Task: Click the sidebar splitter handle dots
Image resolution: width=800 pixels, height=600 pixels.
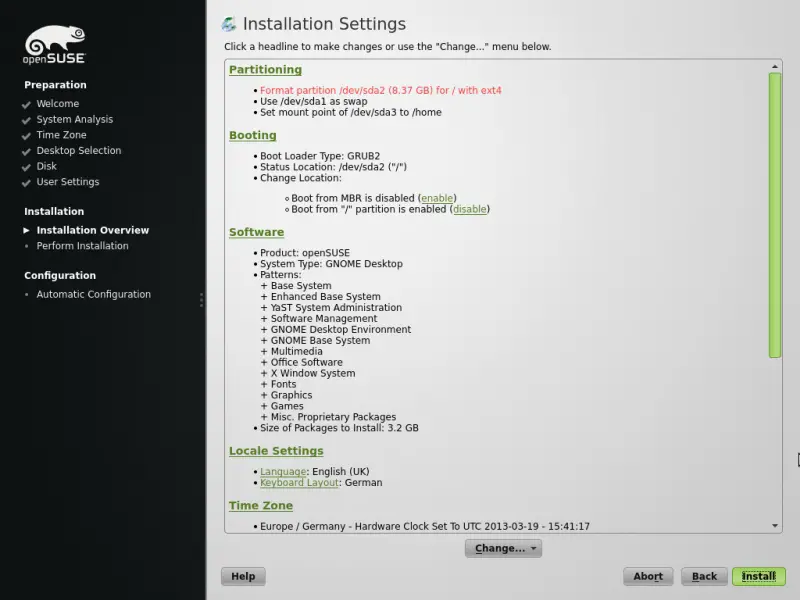Action: coord(202,300)
